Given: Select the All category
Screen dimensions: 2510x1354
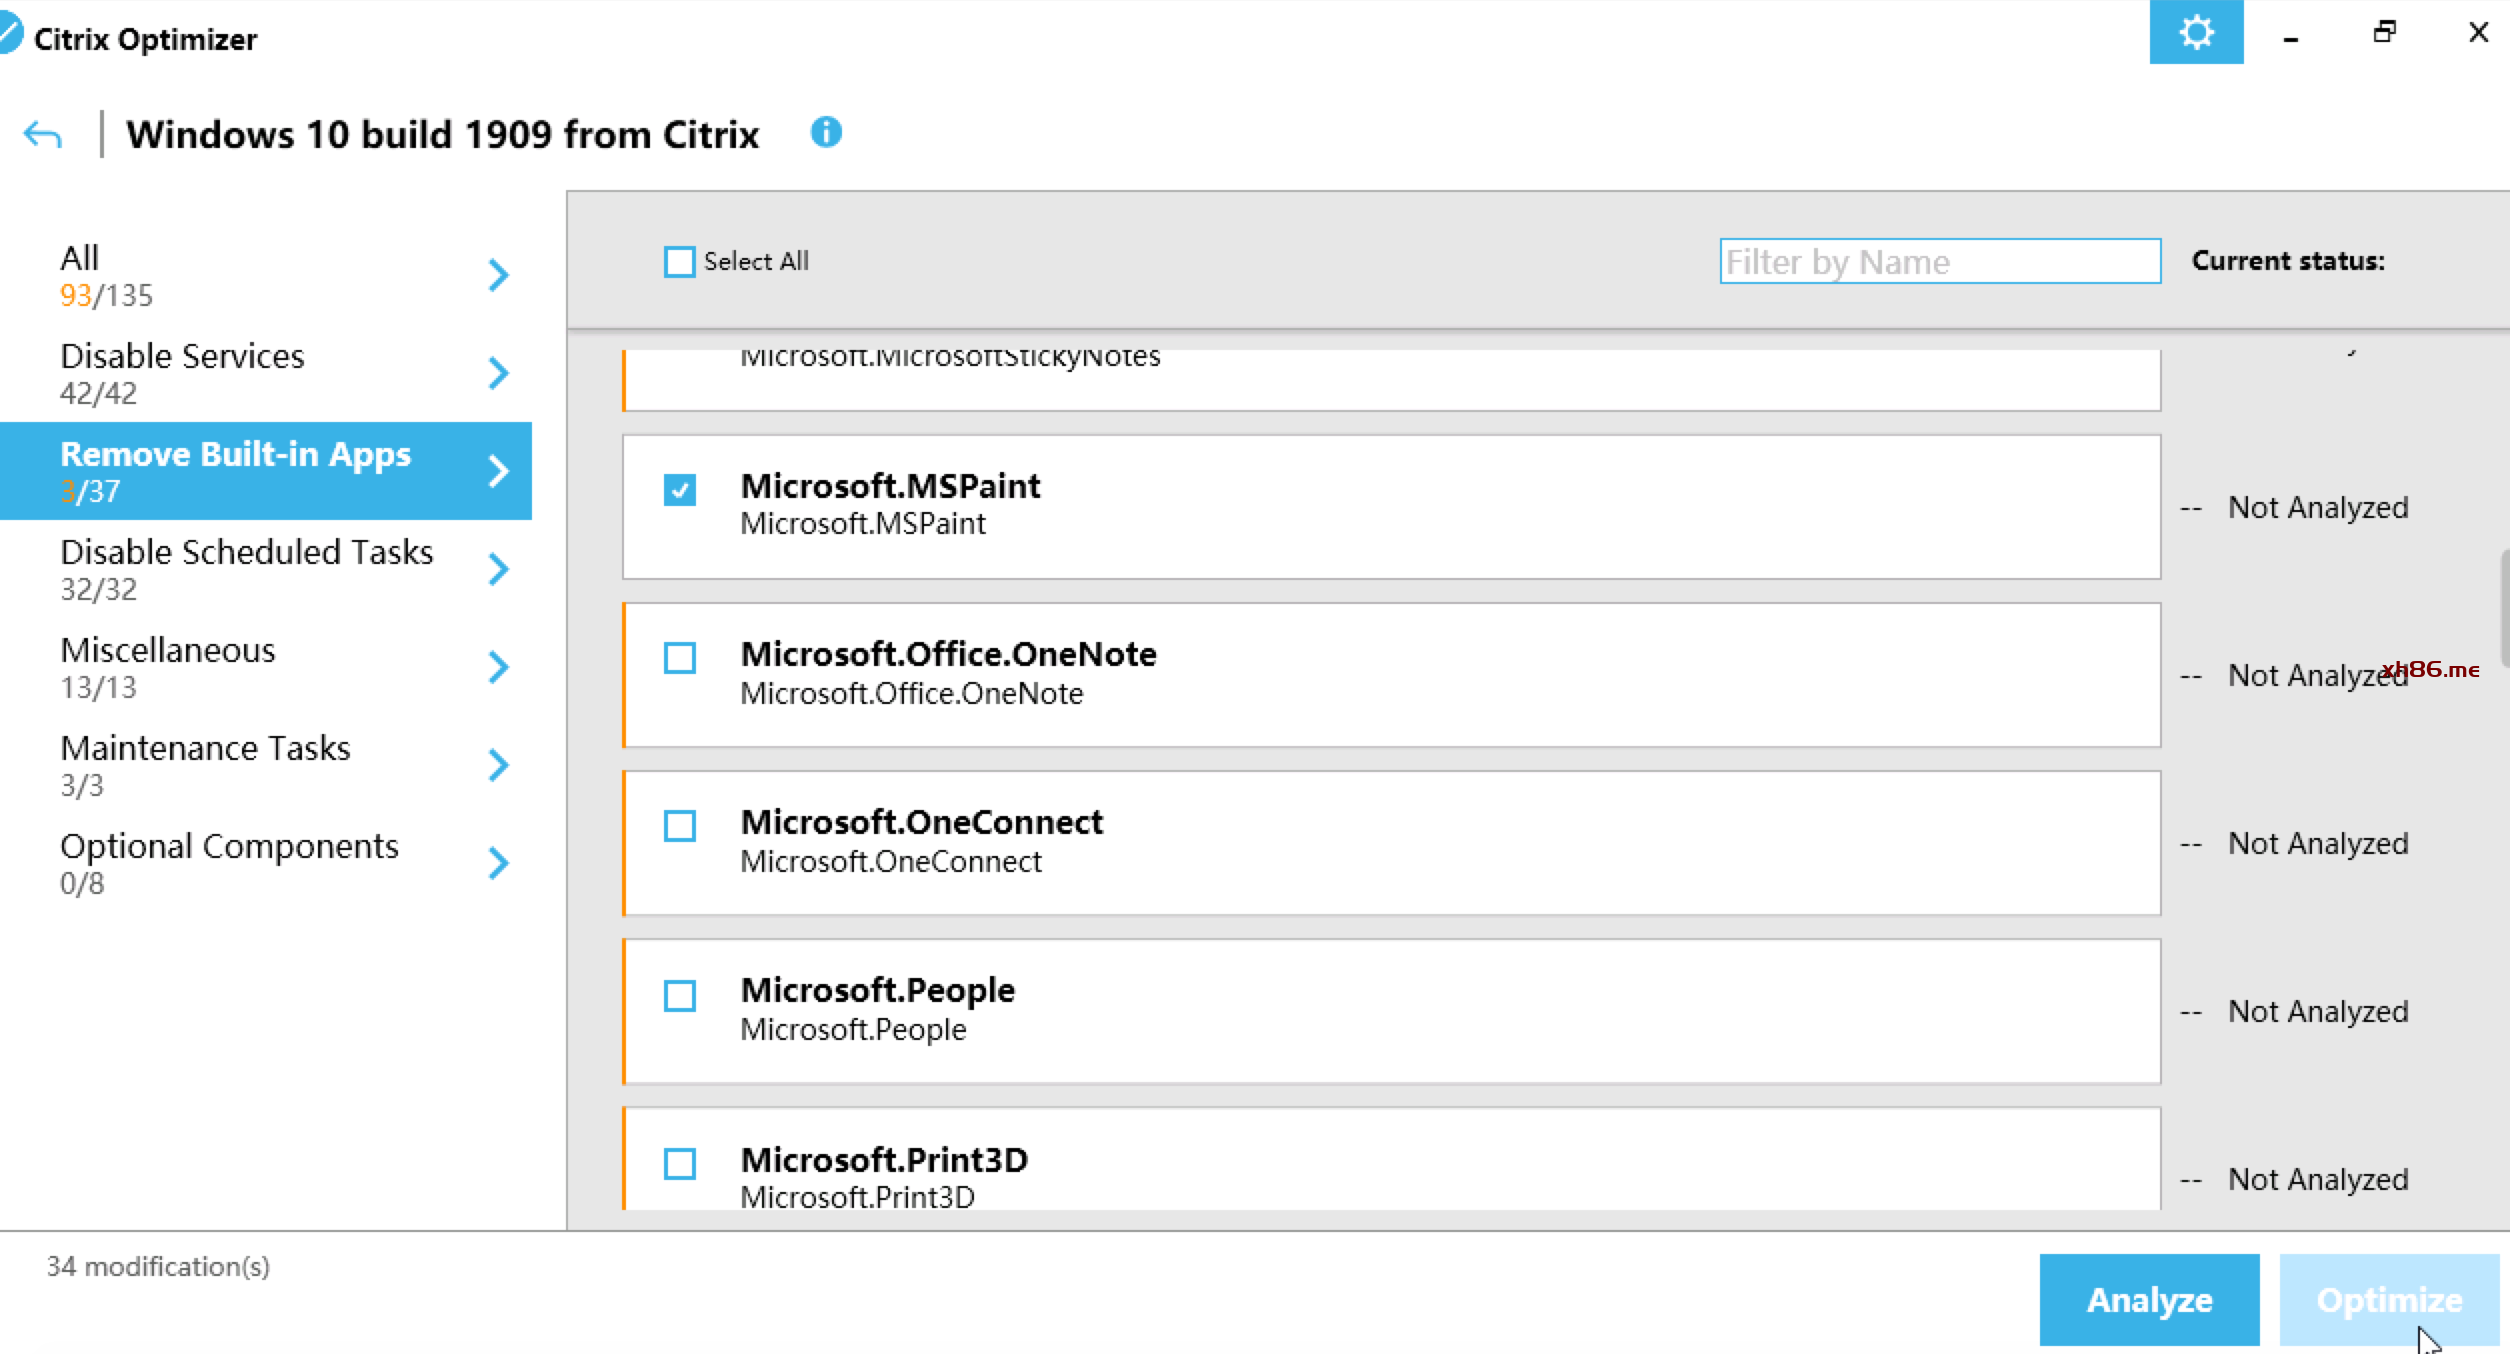Looking at the screenshot, I should click(x=266, y=275).
